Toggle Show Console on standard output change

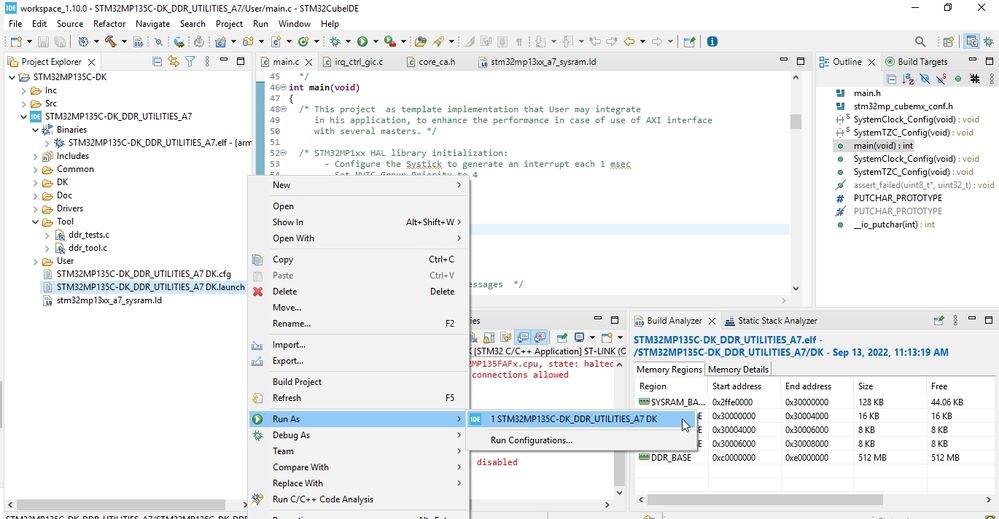tap(522, 338)
